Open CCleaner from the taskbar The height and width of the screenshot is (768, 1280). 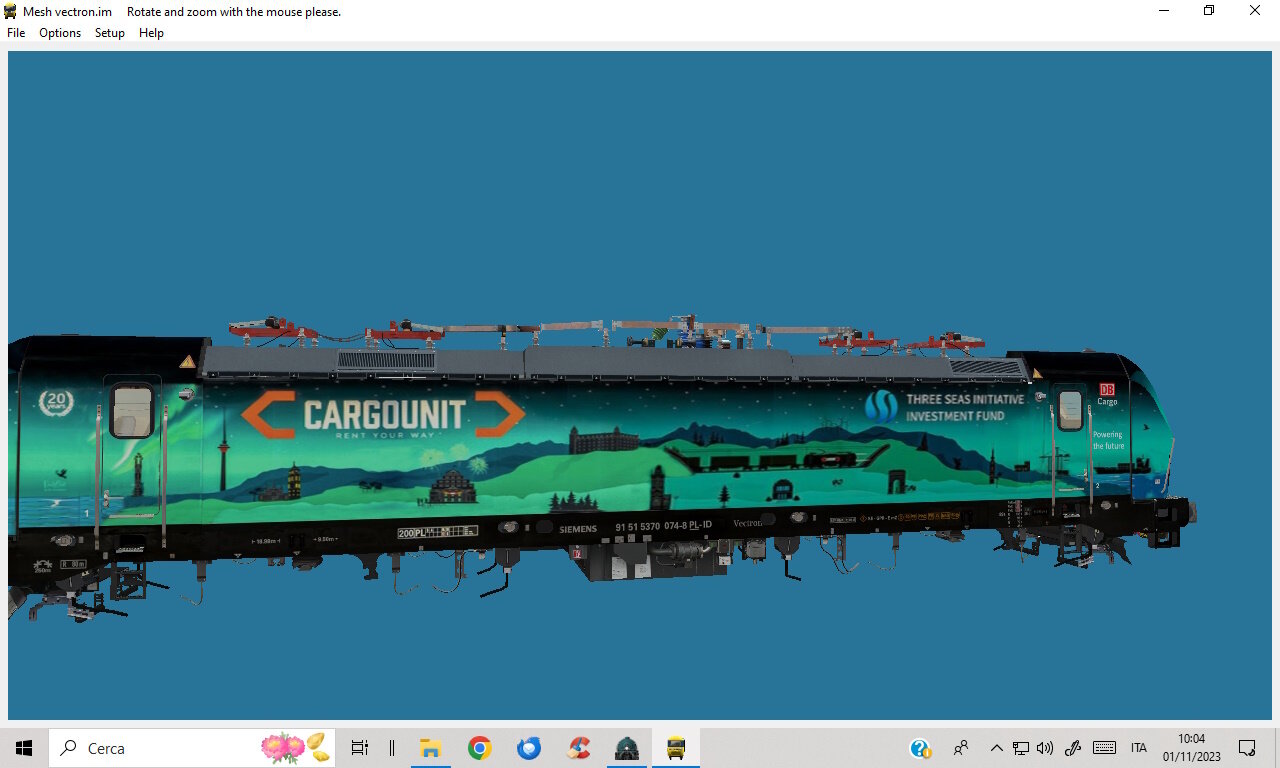[x=578, y=748]
